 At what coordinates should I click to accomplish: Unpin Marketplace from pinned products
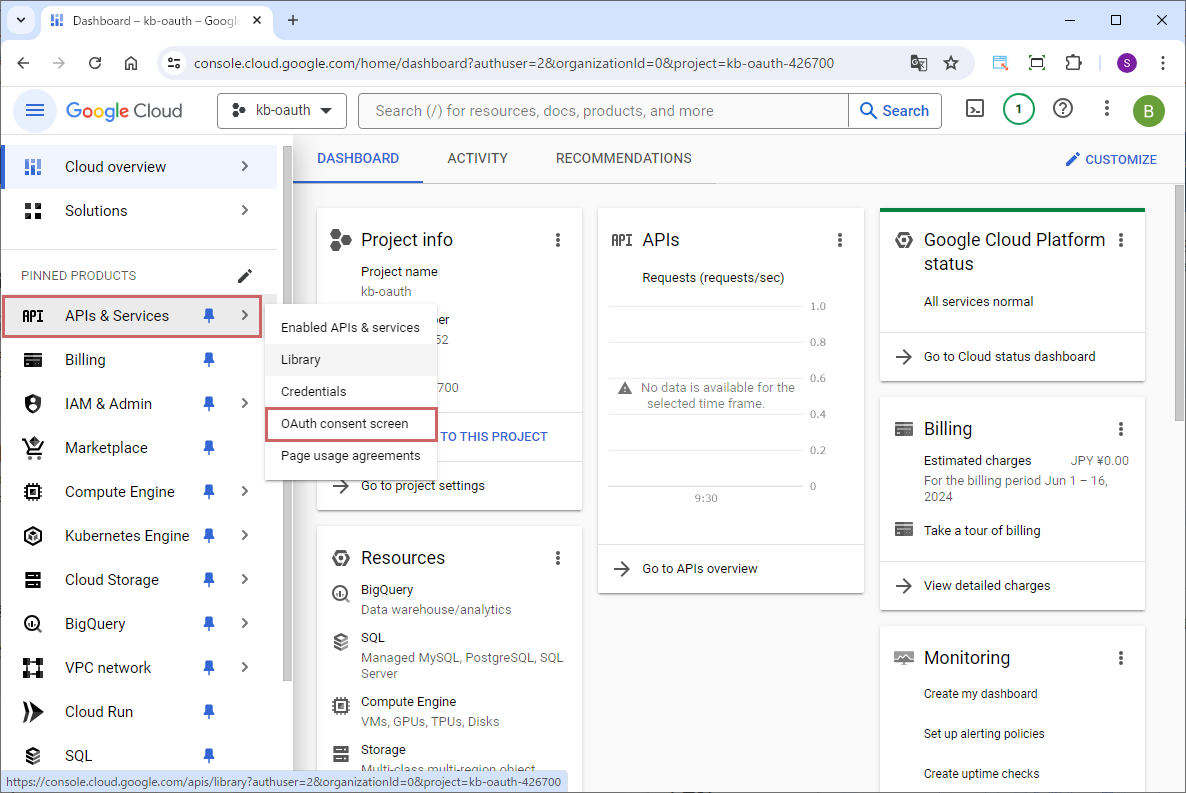(209, 448)
